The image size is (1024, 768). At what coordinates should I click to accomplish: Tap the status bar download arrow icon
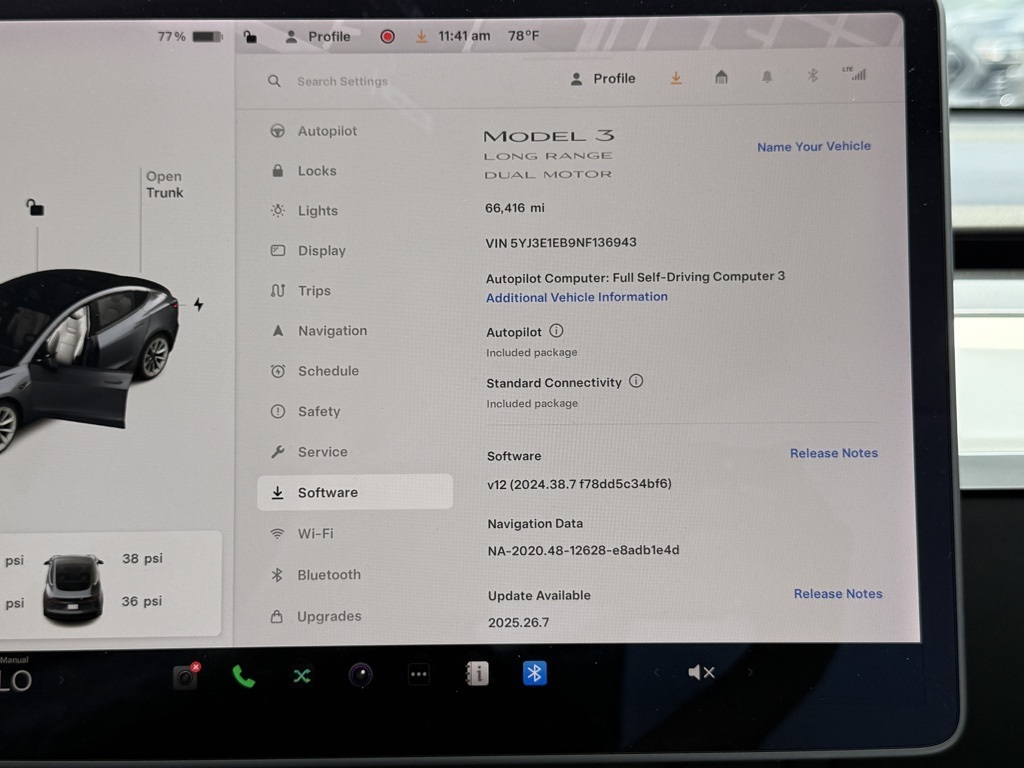coord(422,37)
